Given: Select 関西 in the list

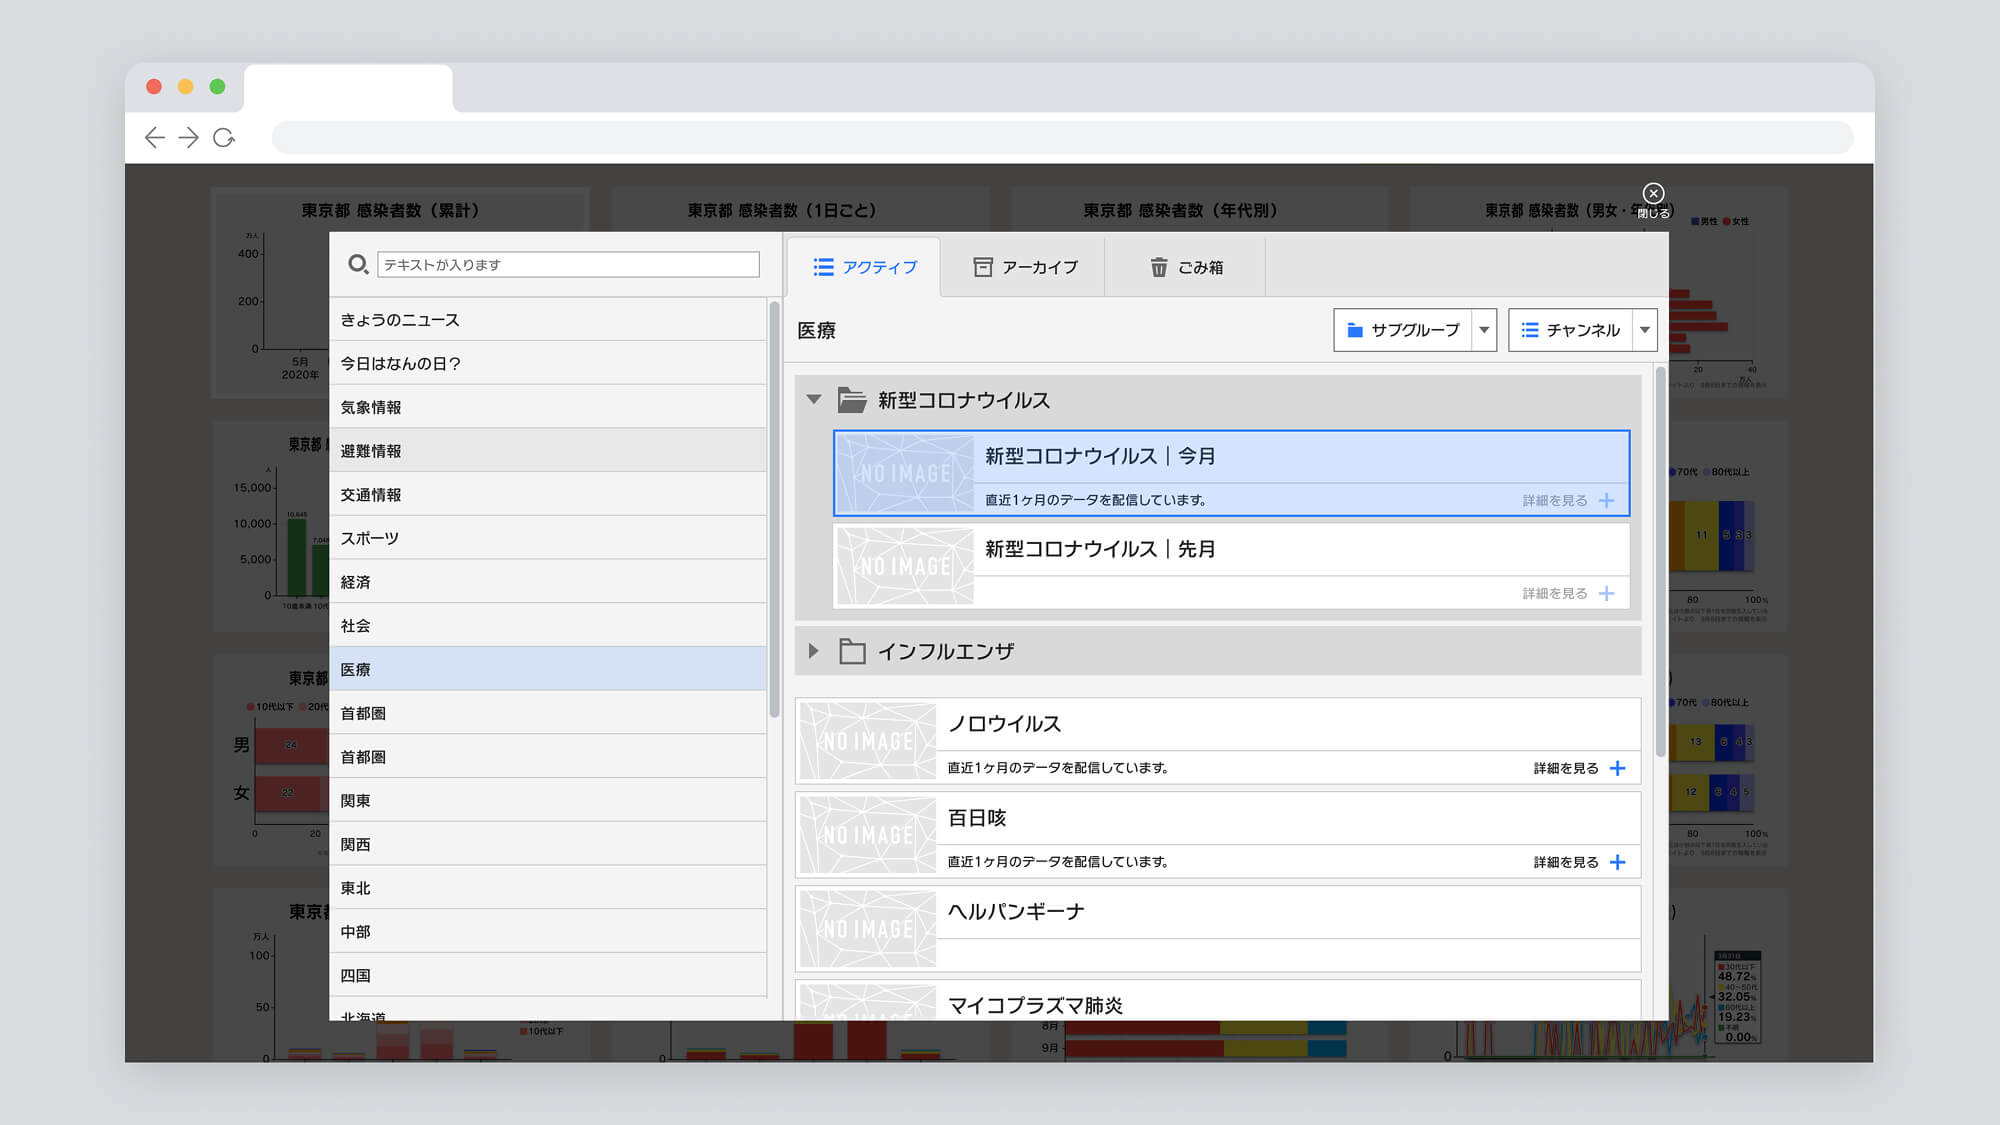Looking at the screenshot, I should click(548, 844).
